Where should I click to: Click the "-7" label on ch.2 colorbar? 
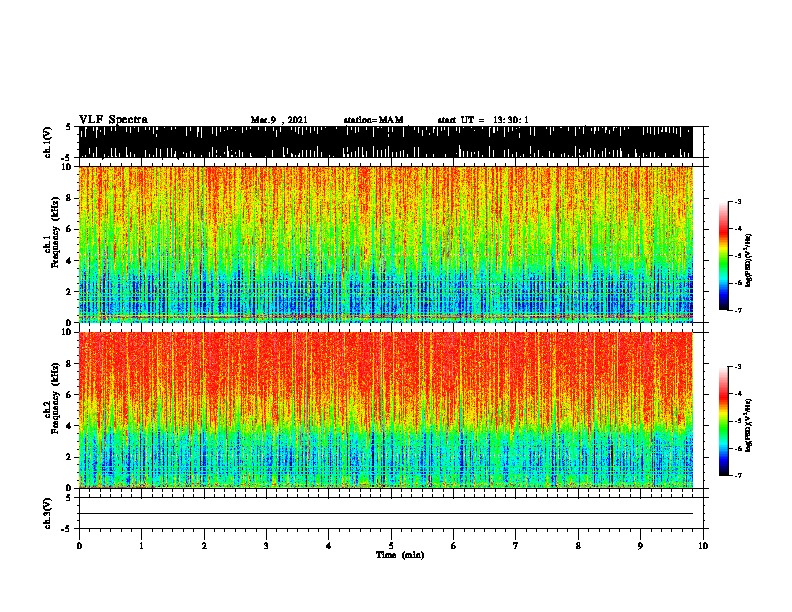pos(737,475)
